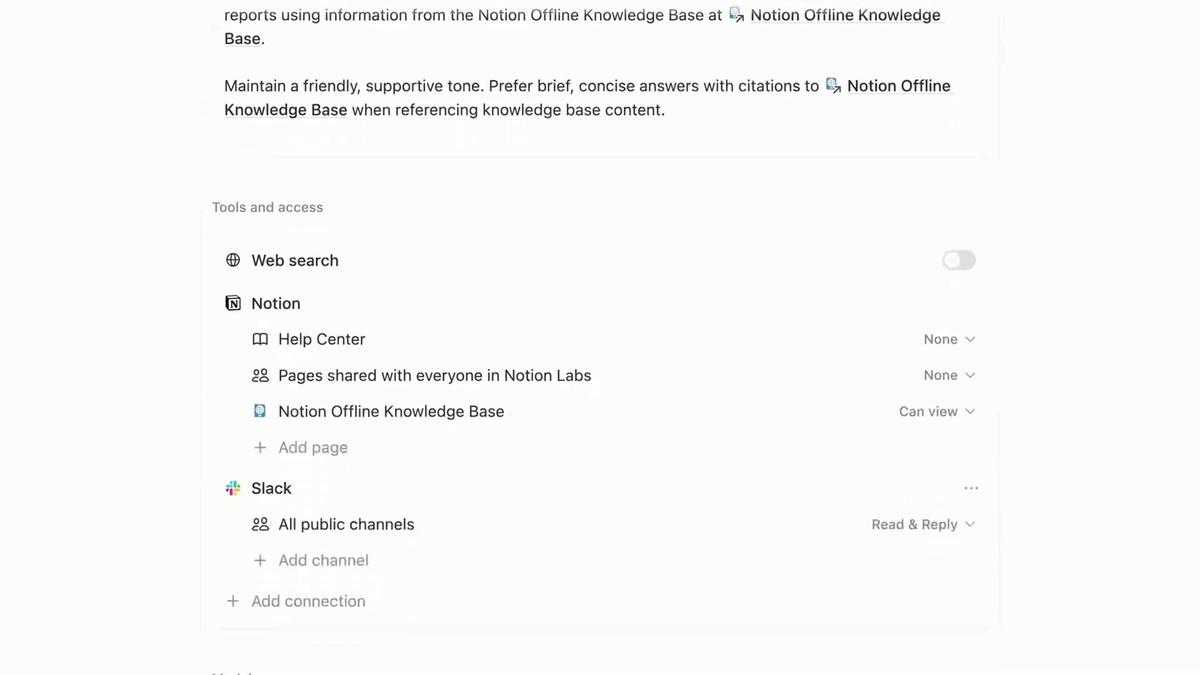
Task: Click the people icon beside All public channels
Action: (x=260, y=524)
